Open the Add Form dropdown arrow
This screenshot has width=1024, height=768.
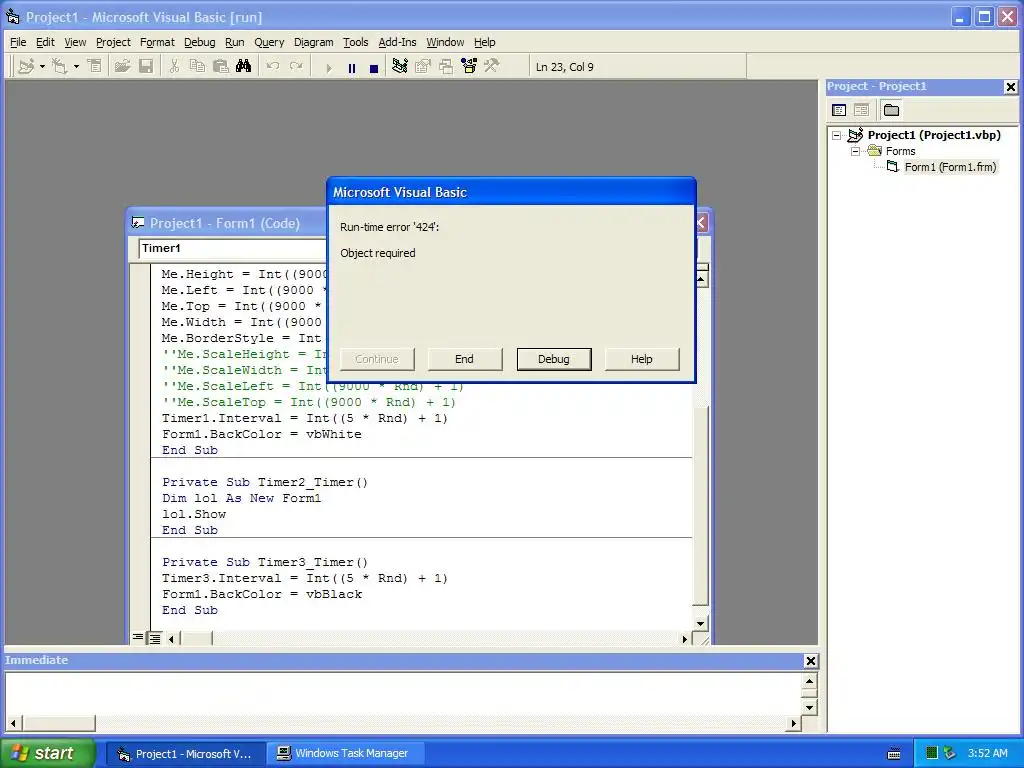pyautogui.click(x=76, y=67)
